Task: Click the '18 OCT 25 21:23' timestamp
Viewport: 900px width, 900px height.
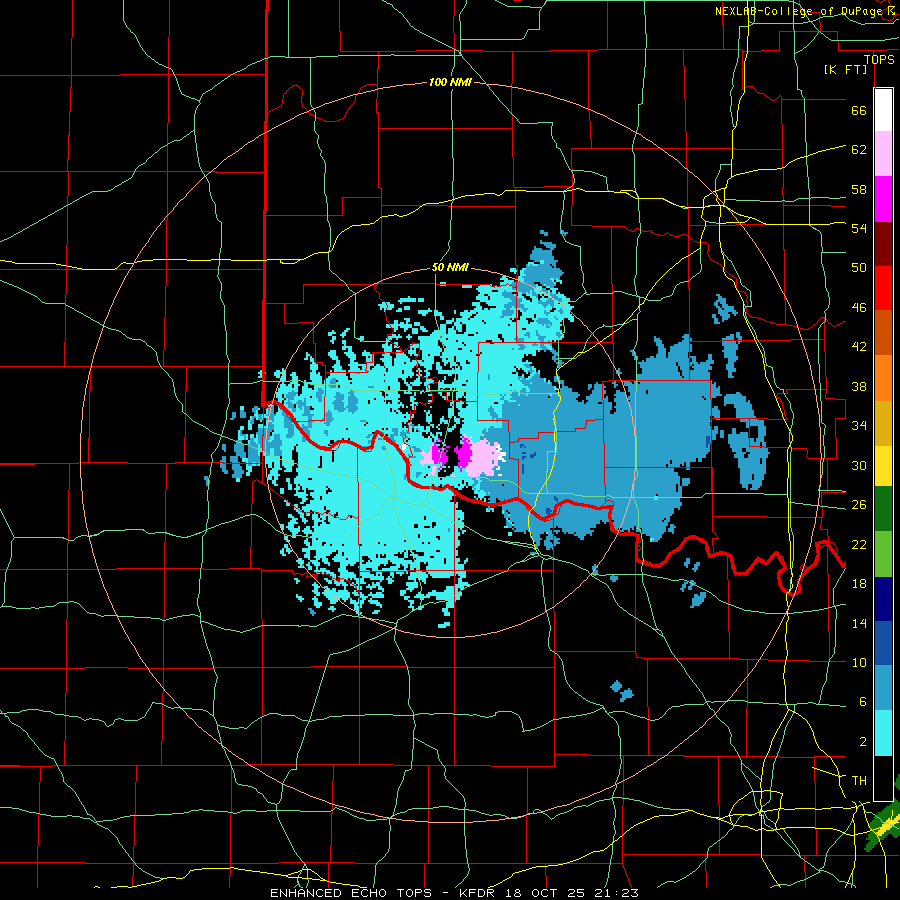Action: 572,893
